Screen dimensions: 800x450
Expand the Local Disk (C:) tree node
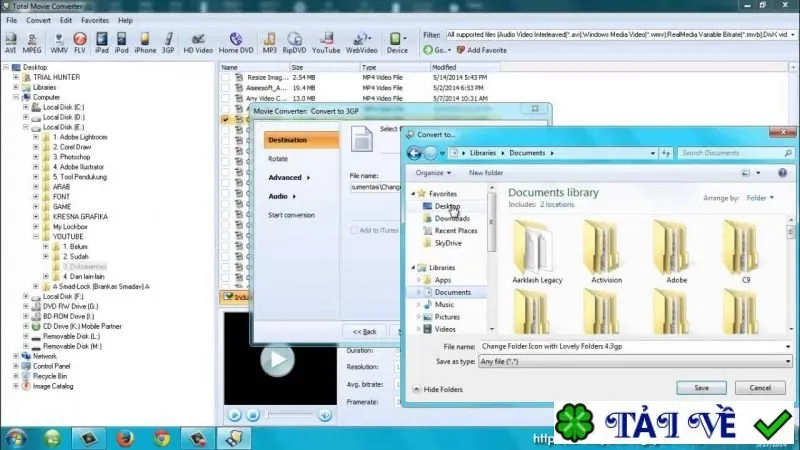[26, 107]
